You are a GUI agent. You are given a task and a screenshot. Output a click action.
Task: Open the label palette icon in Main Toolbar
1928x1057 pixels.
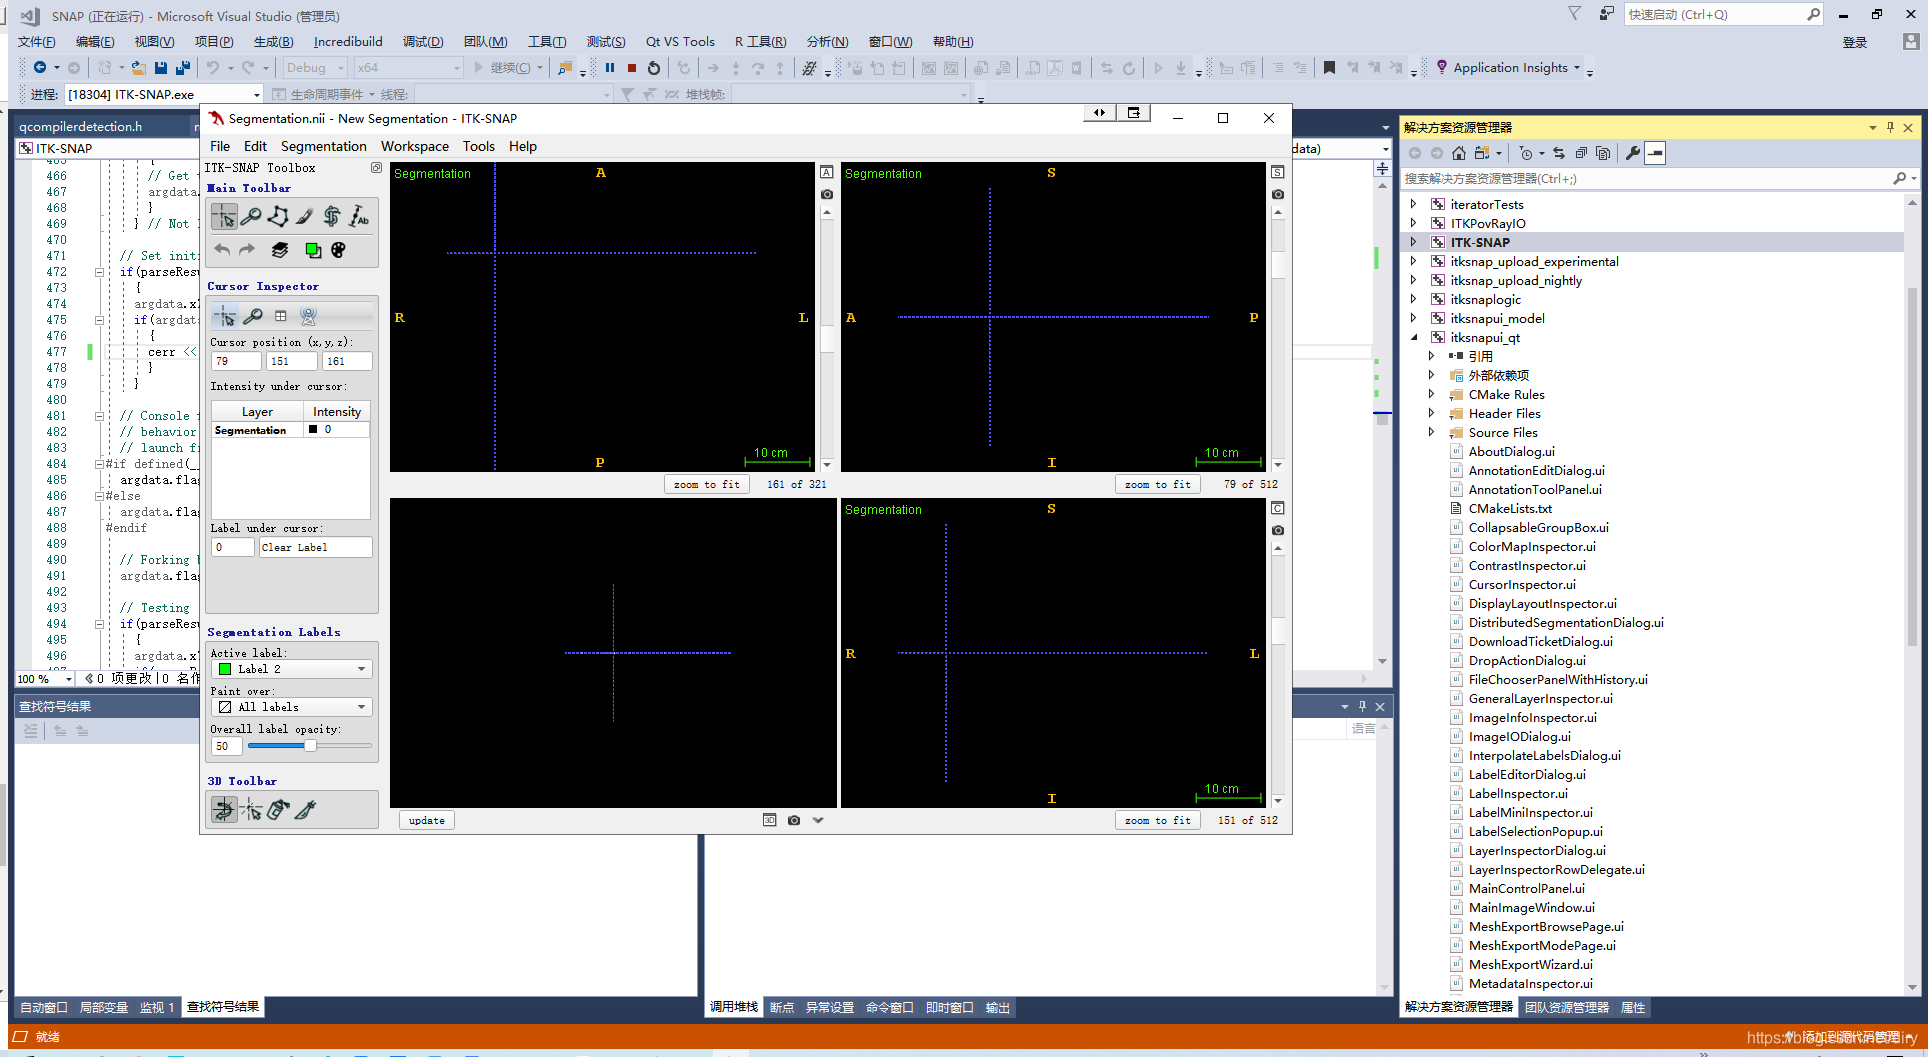point(339,250)
